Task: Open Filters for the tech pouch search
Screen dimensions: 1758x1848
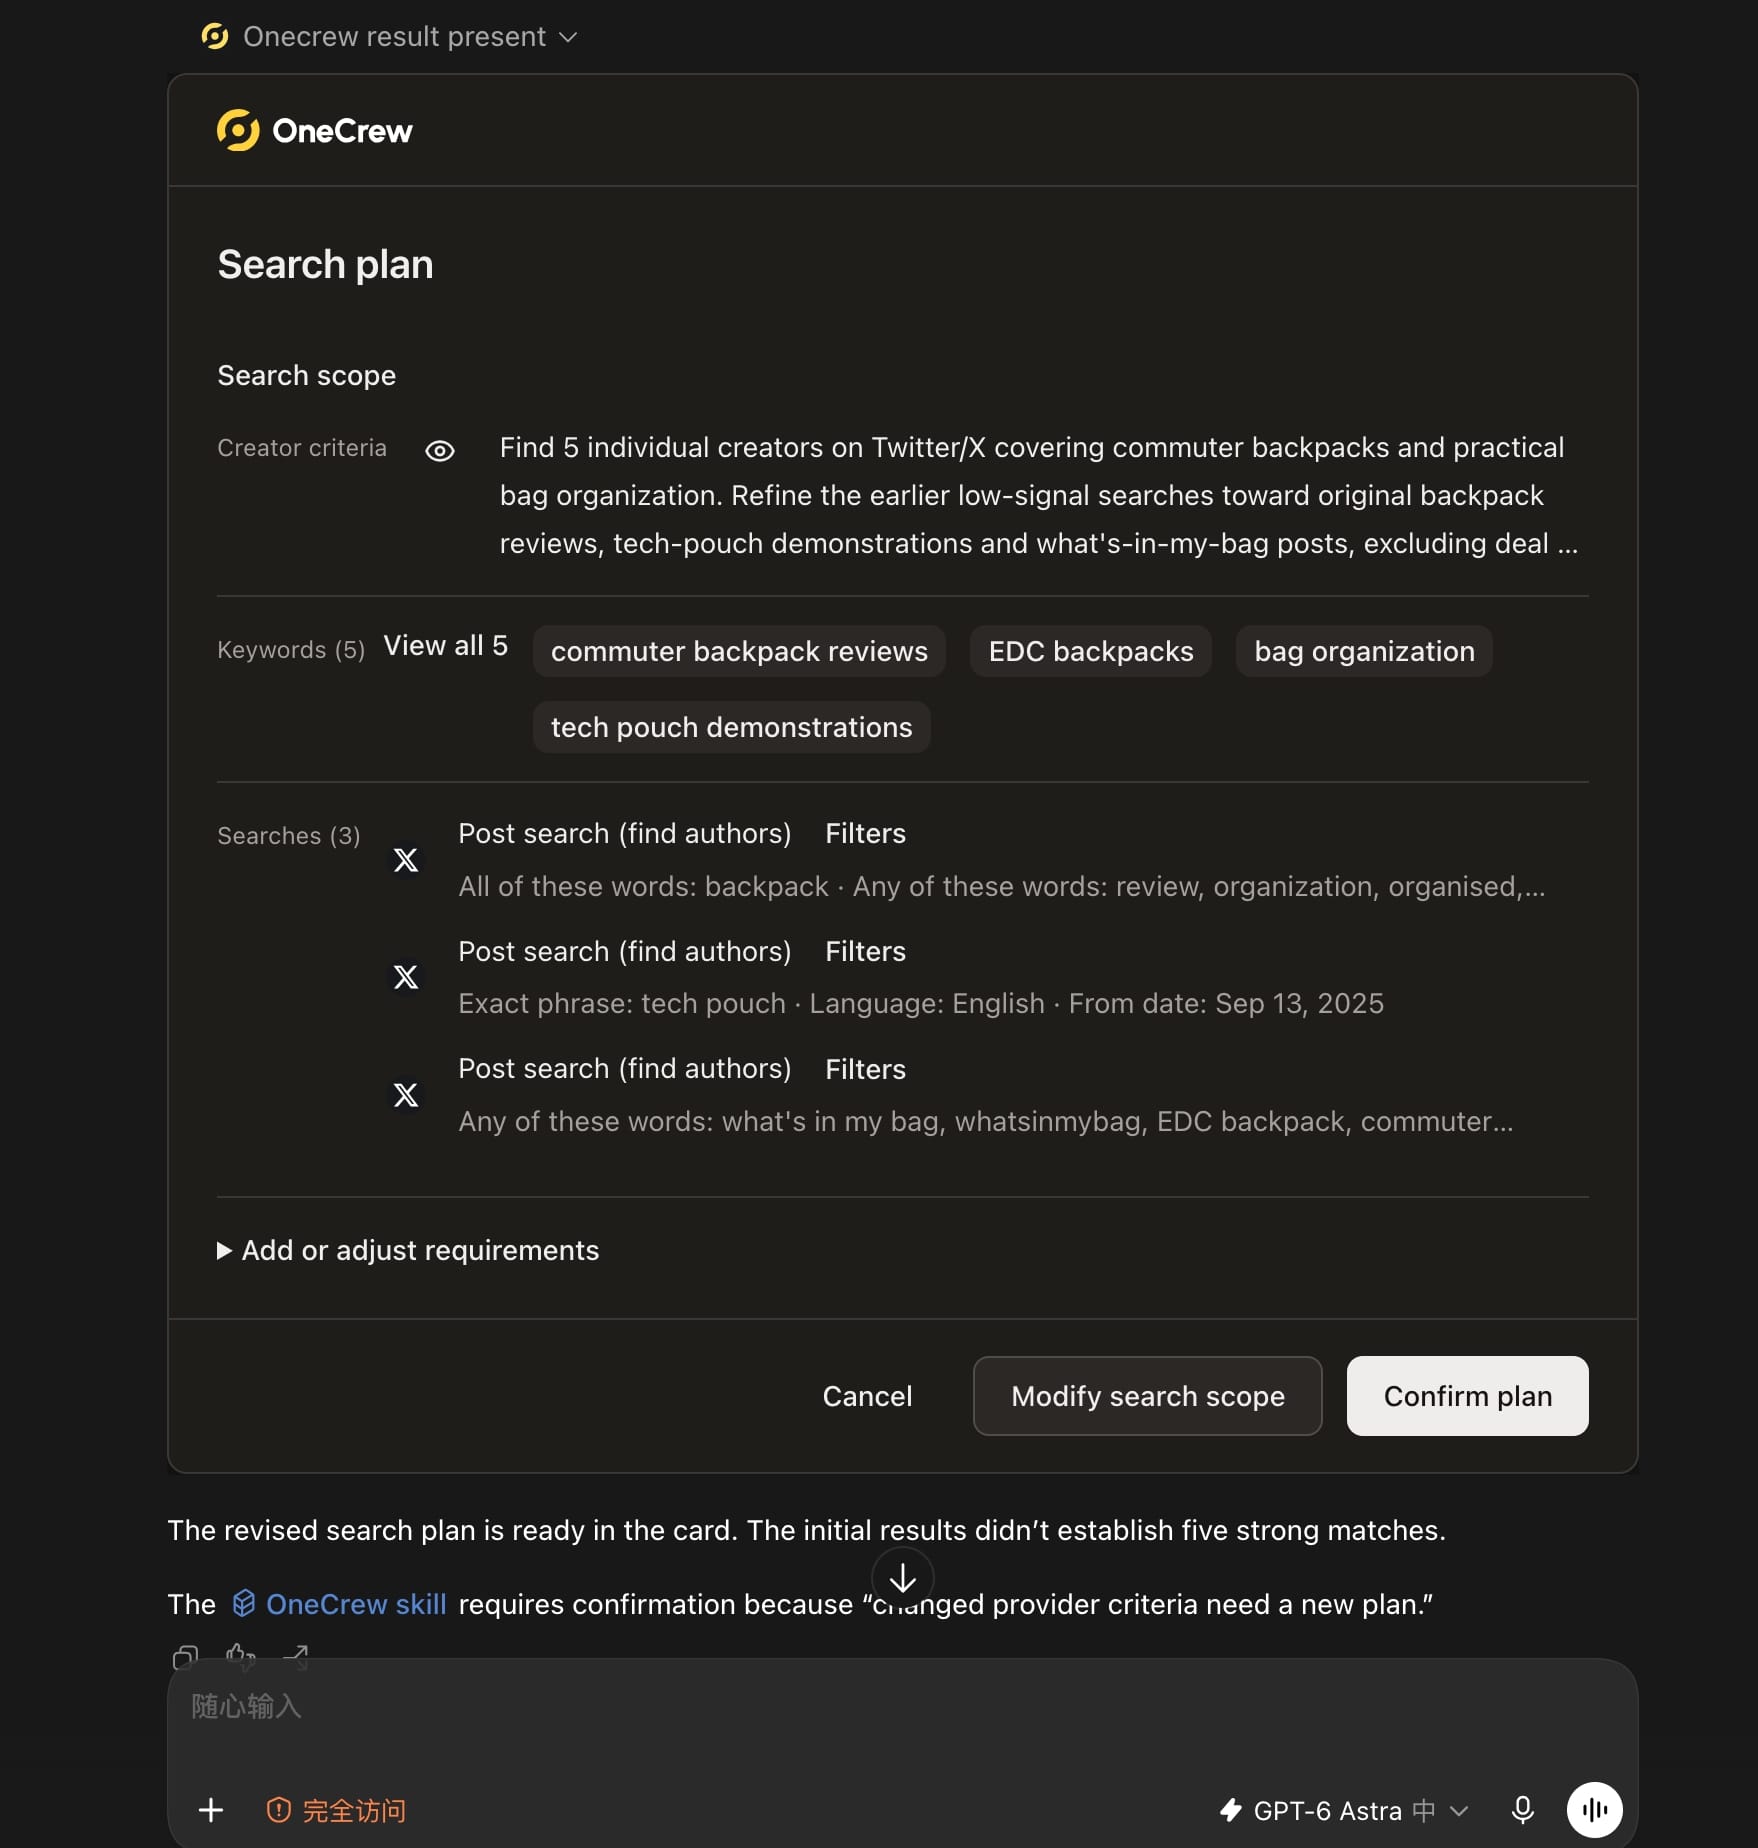Action: [865, 951]
